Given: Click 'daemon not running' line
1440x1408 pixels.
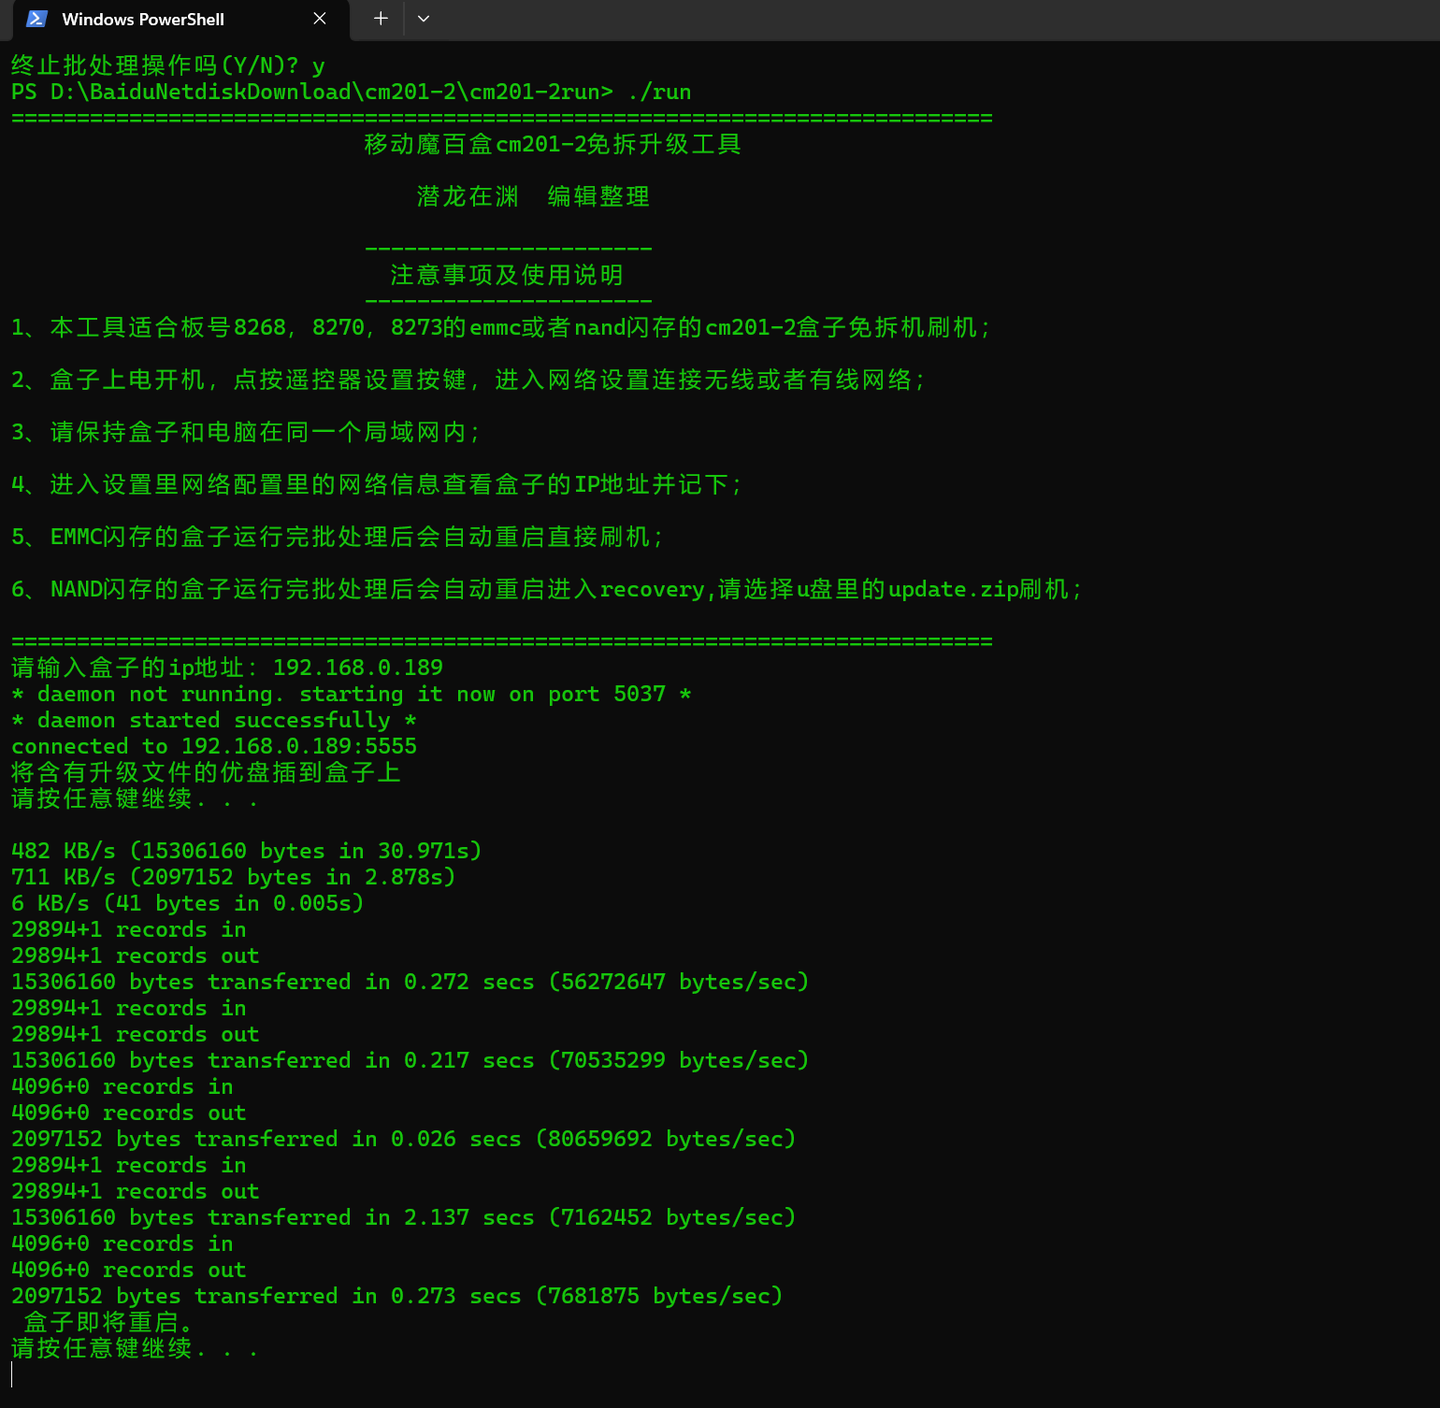Looking at the screenshot, I should tap(351, 694).
